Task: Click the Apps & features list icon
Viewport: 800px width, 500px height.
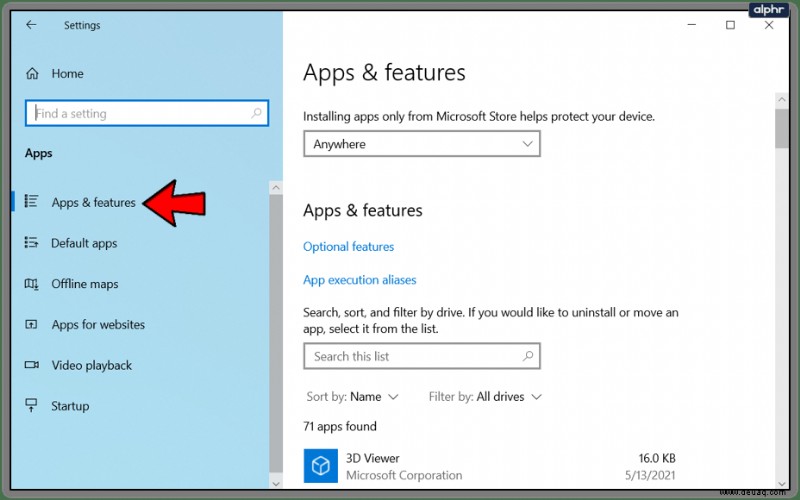Action: pyautogui.click(x=32, y=202)
